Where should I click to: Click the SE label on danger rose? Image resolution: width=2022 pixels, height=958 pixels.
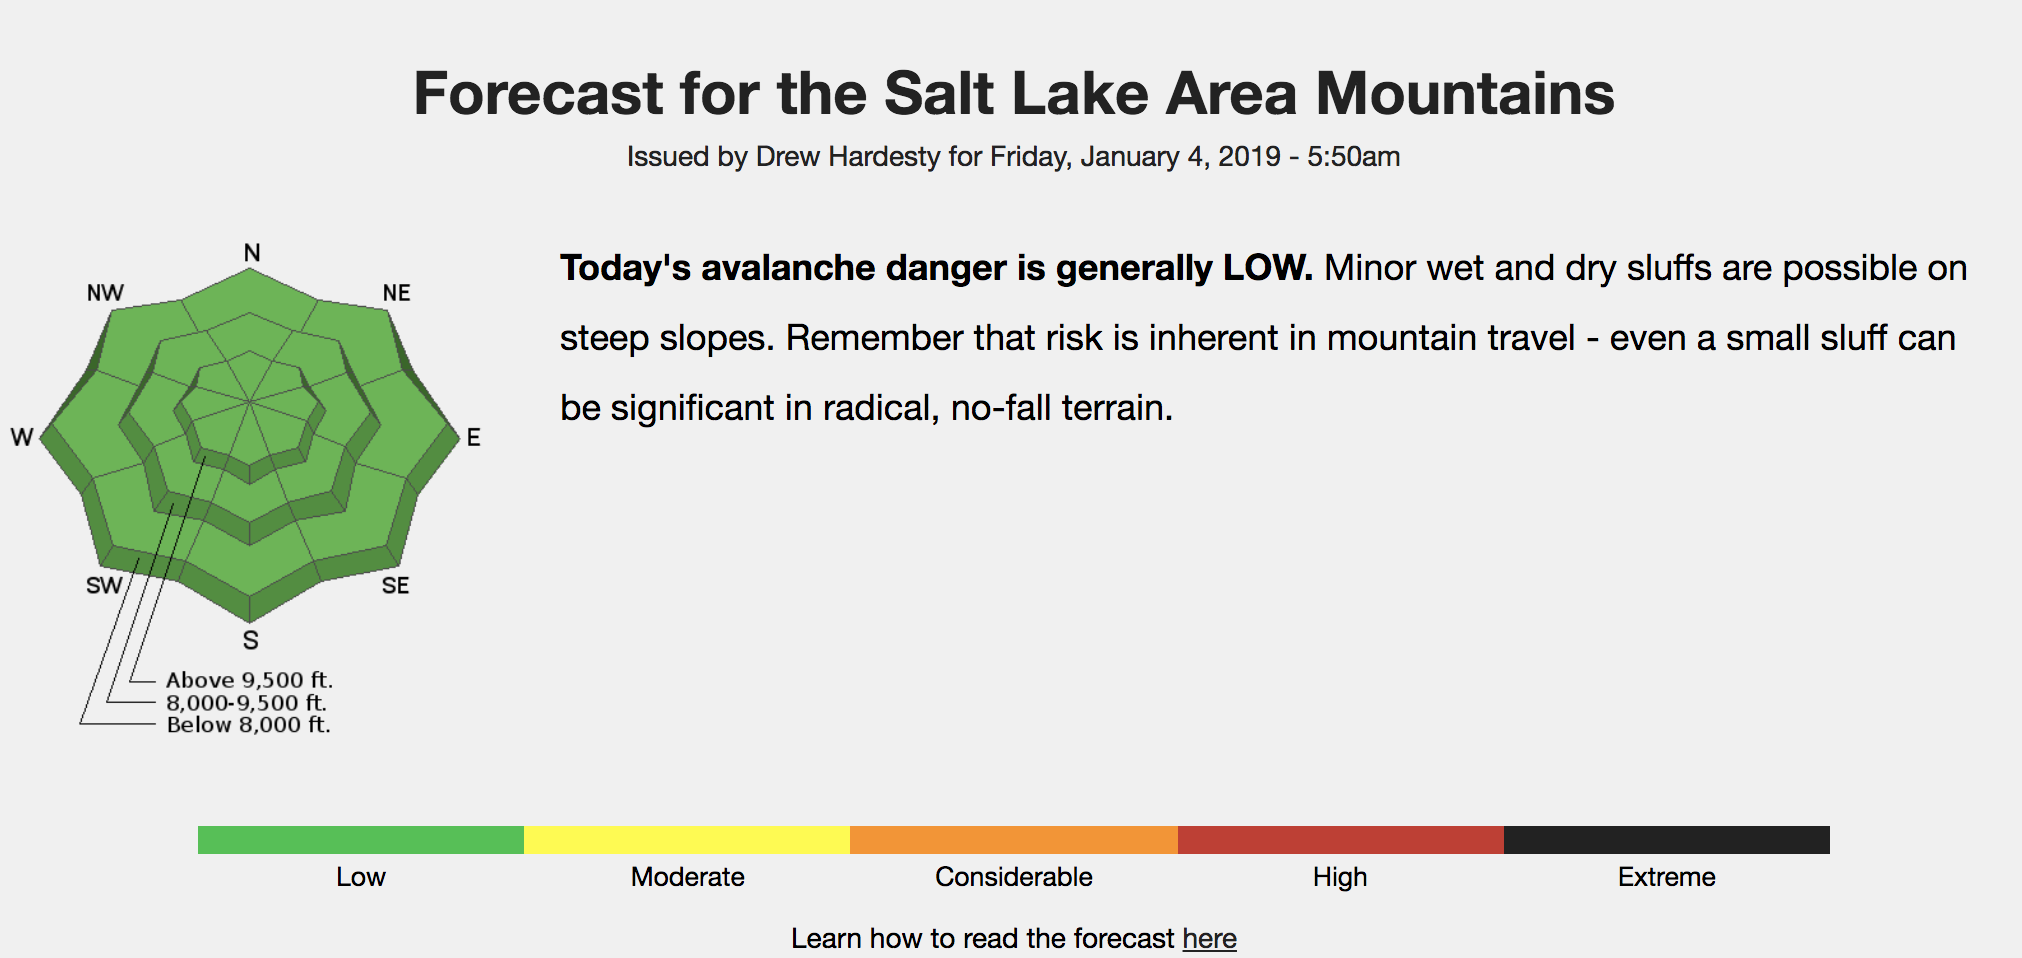(x=395, y=585)
